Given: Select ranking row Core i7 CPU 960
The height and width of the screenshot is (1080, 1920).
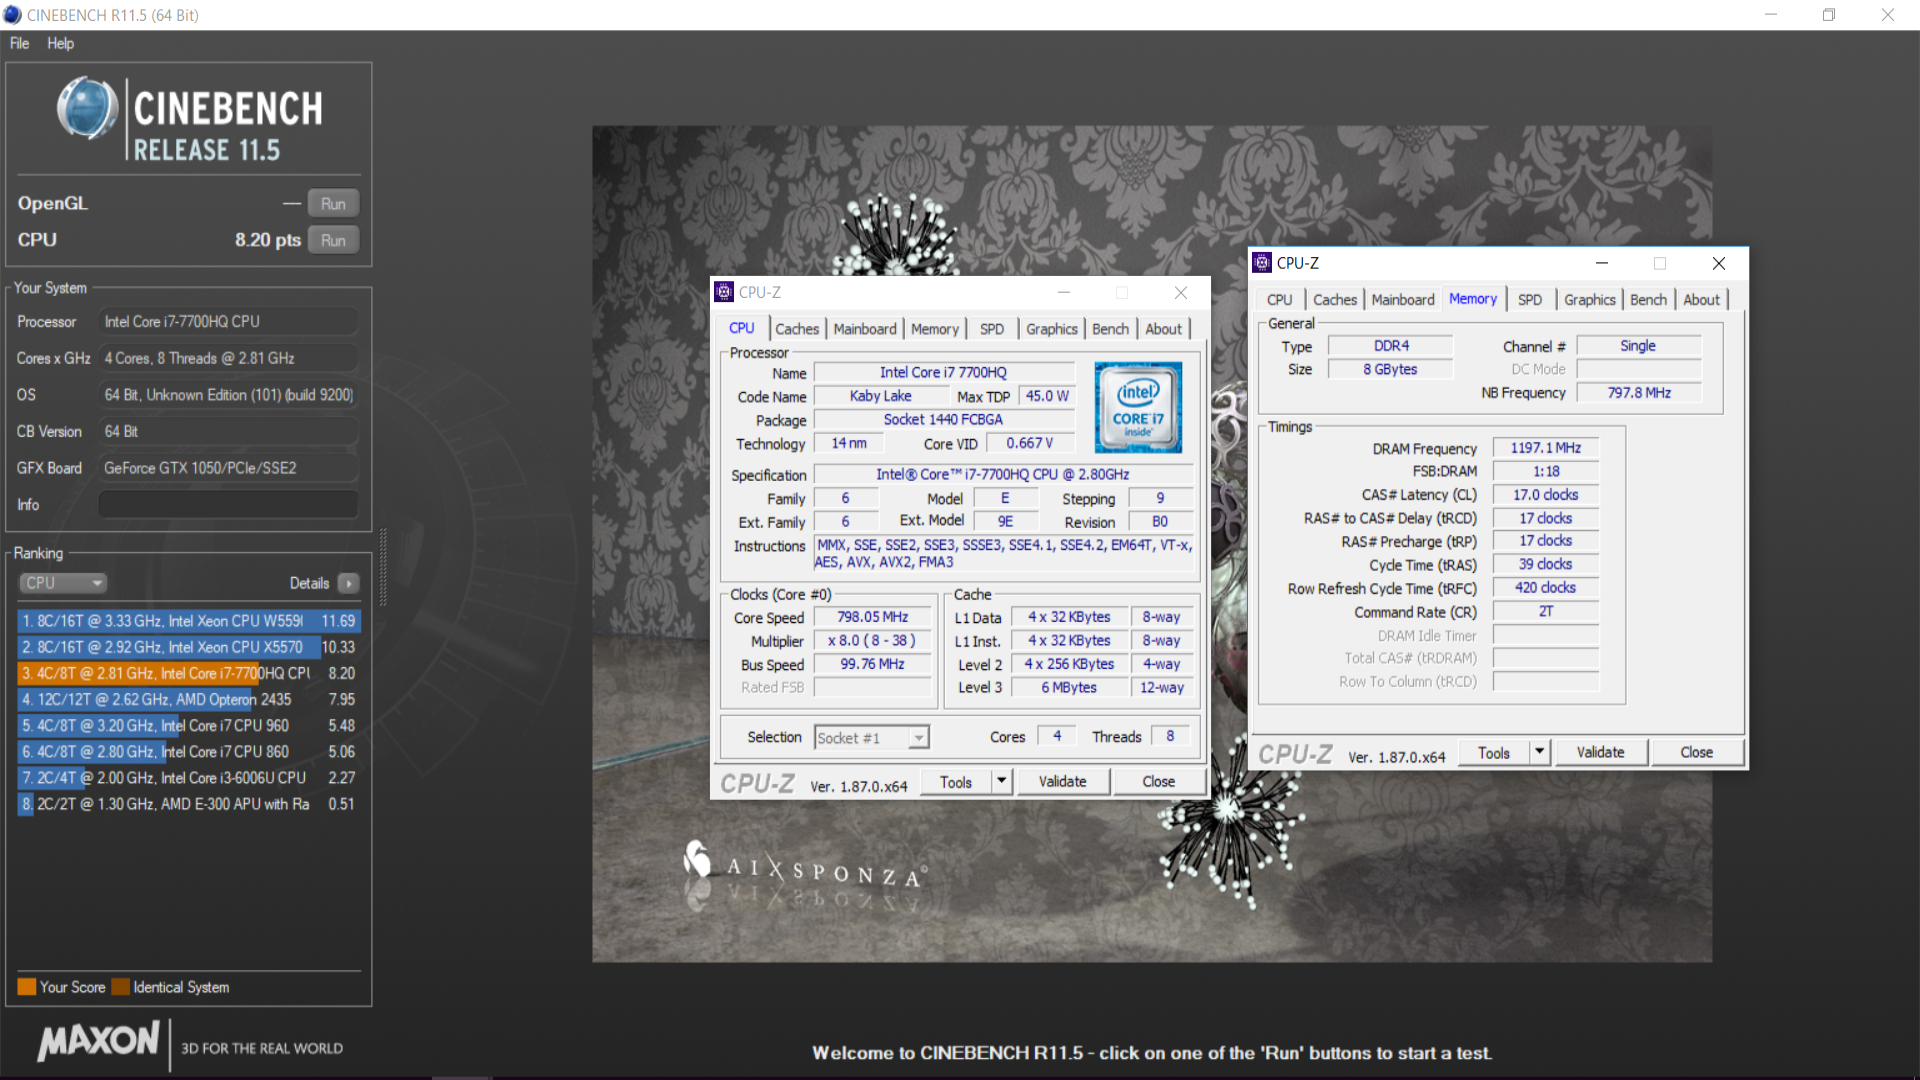Looking at the screenshot, I should pyautogui.click(x=189, y=725).
